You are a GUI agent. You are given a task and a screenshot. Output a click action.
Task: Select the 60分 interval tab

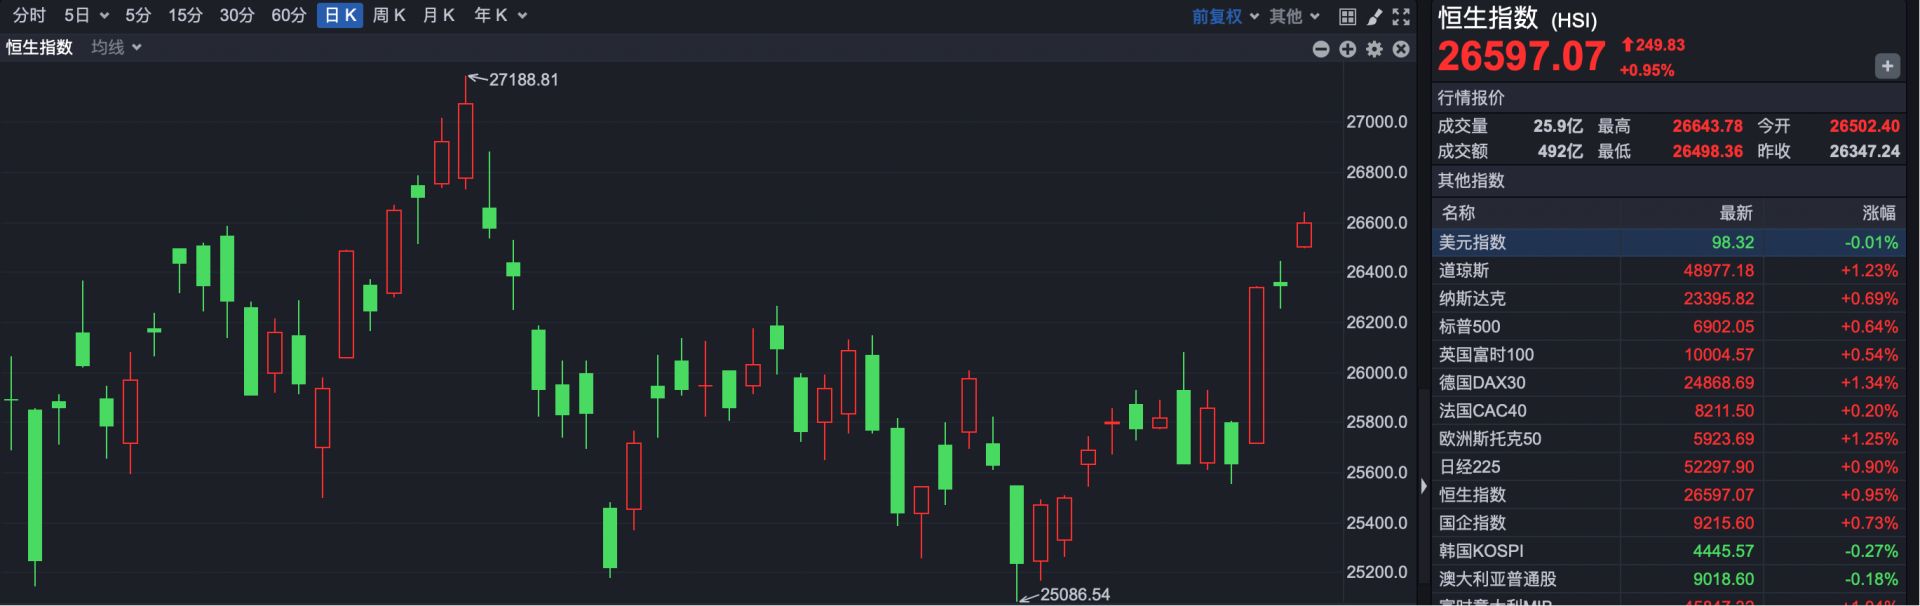(288, 15)
